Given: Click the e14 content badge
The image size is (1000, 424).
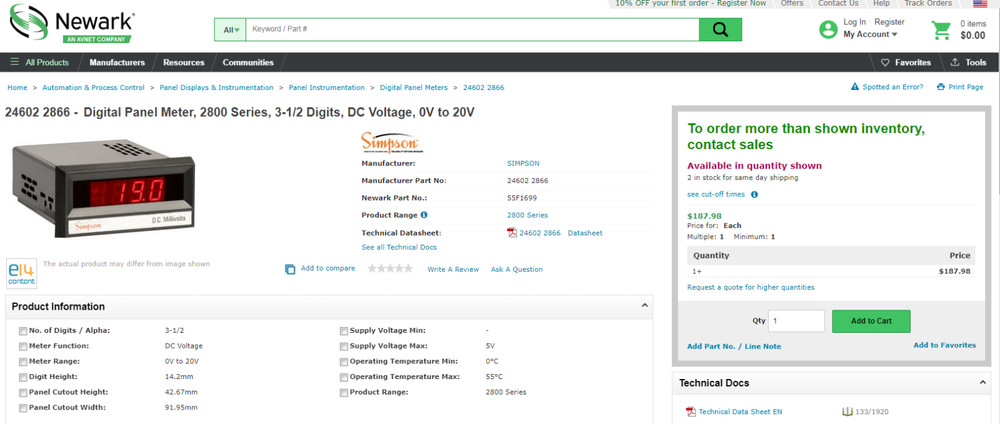Looking at the screenshot, I should (21, 273).
